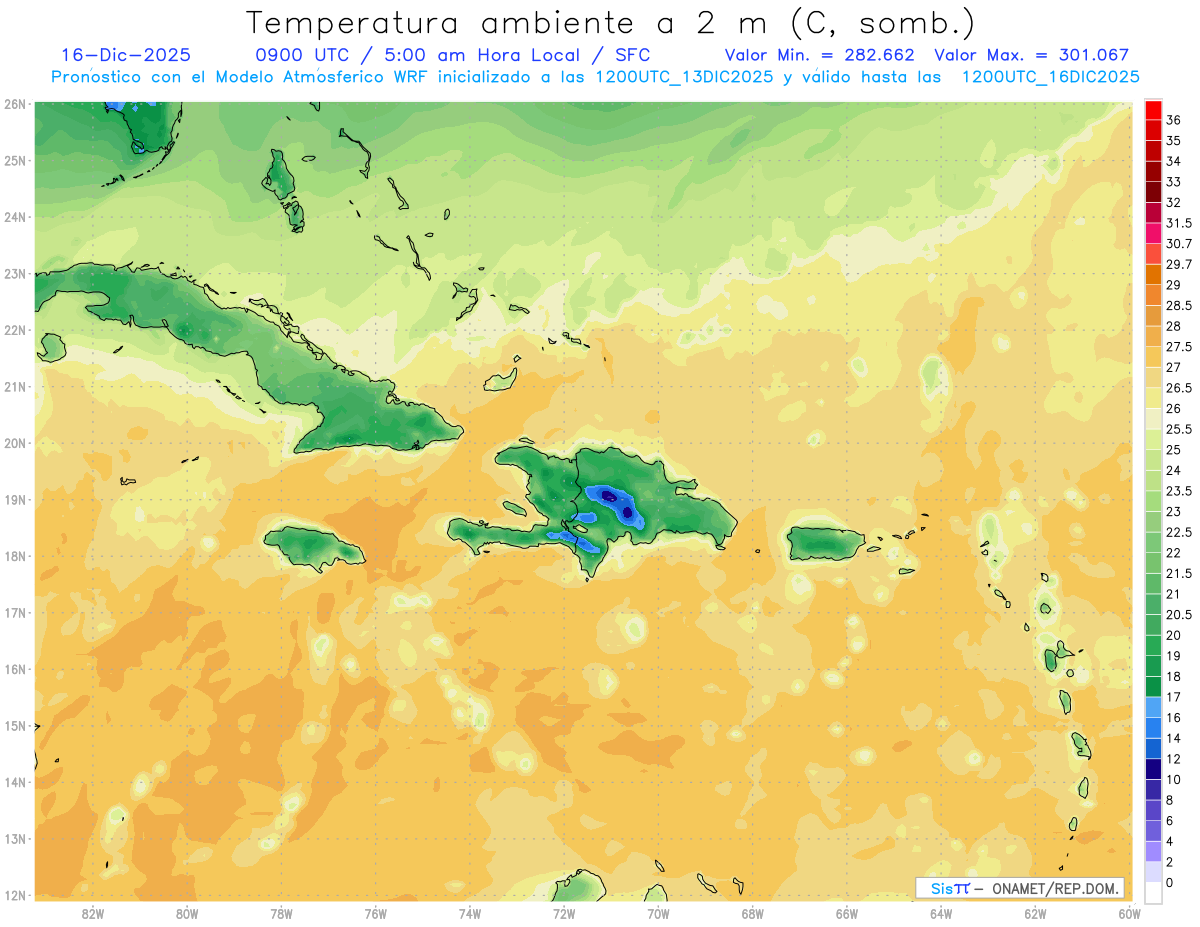Click the longitude label '66W'
The image size is (1200, 927).
pyautogui.click(x=847, y=913)
